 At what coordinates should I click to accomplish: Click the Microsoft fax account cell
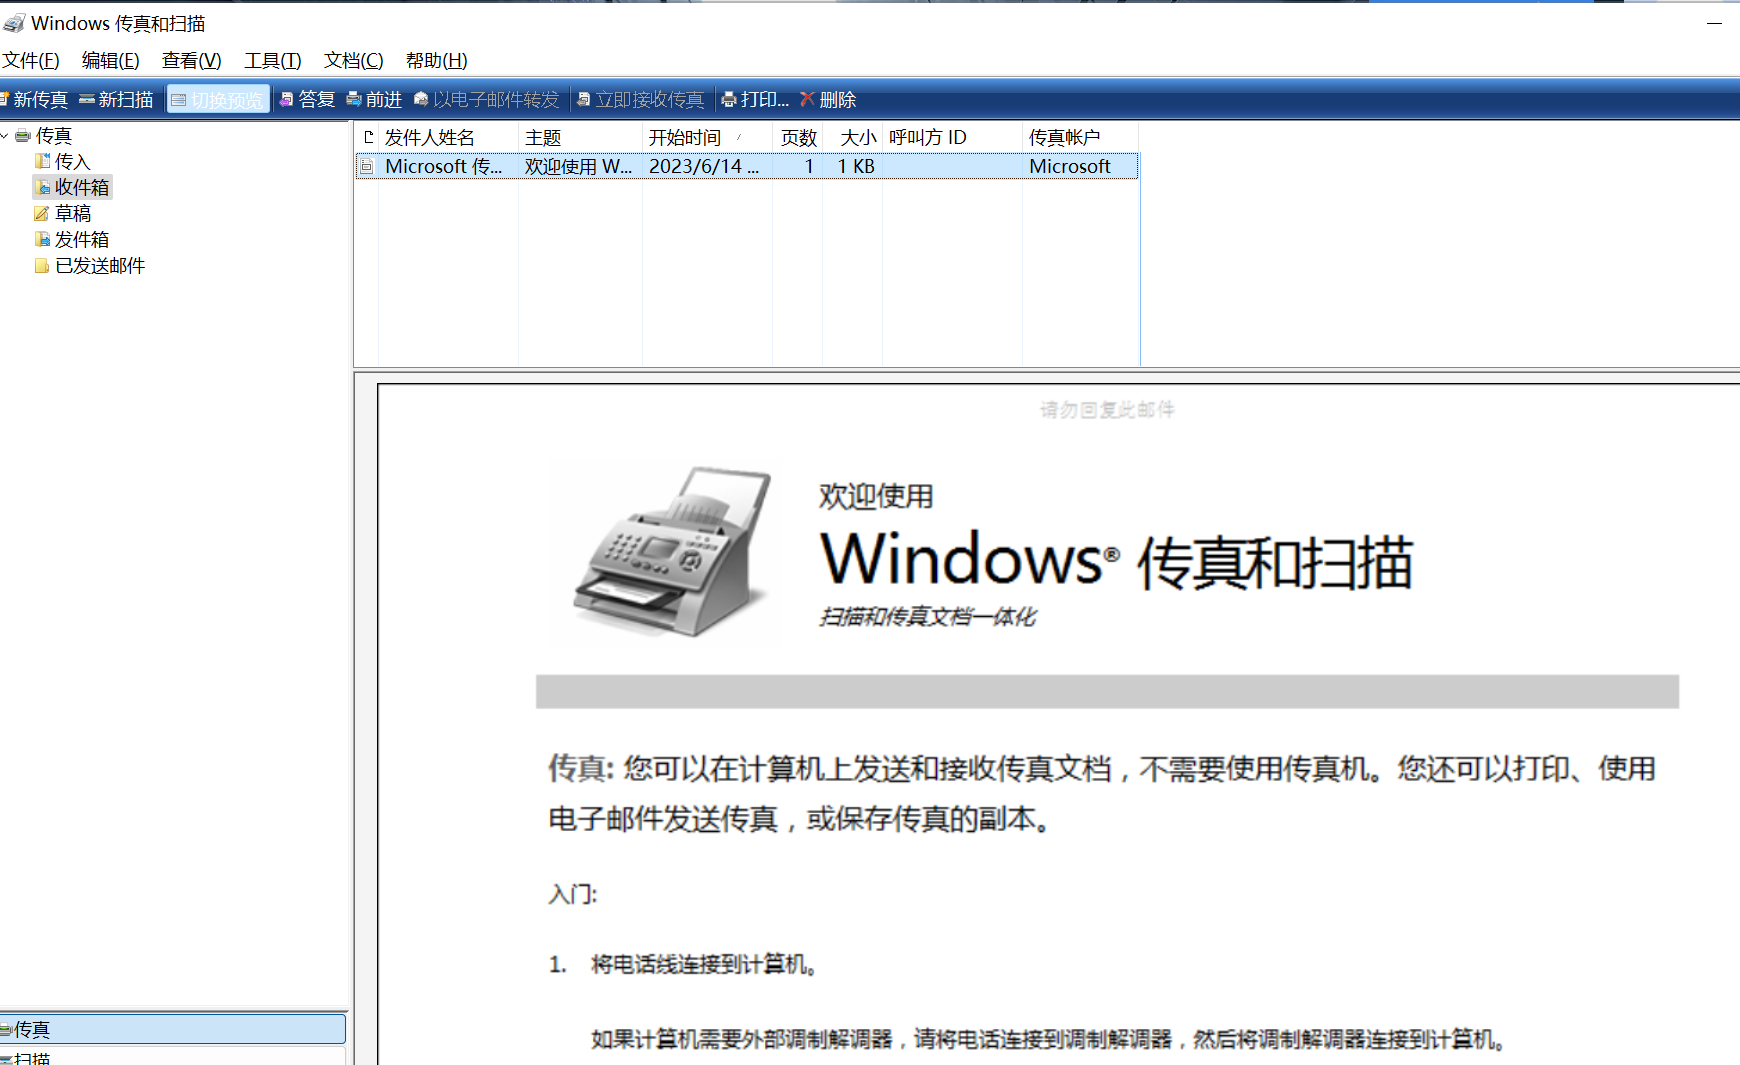1070,166
